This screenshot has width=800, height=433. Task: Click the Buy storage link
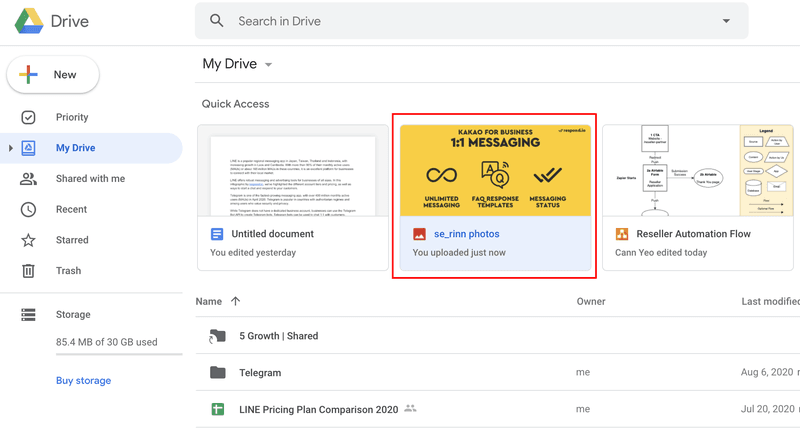pyautogui.click(x=84, y=380)
